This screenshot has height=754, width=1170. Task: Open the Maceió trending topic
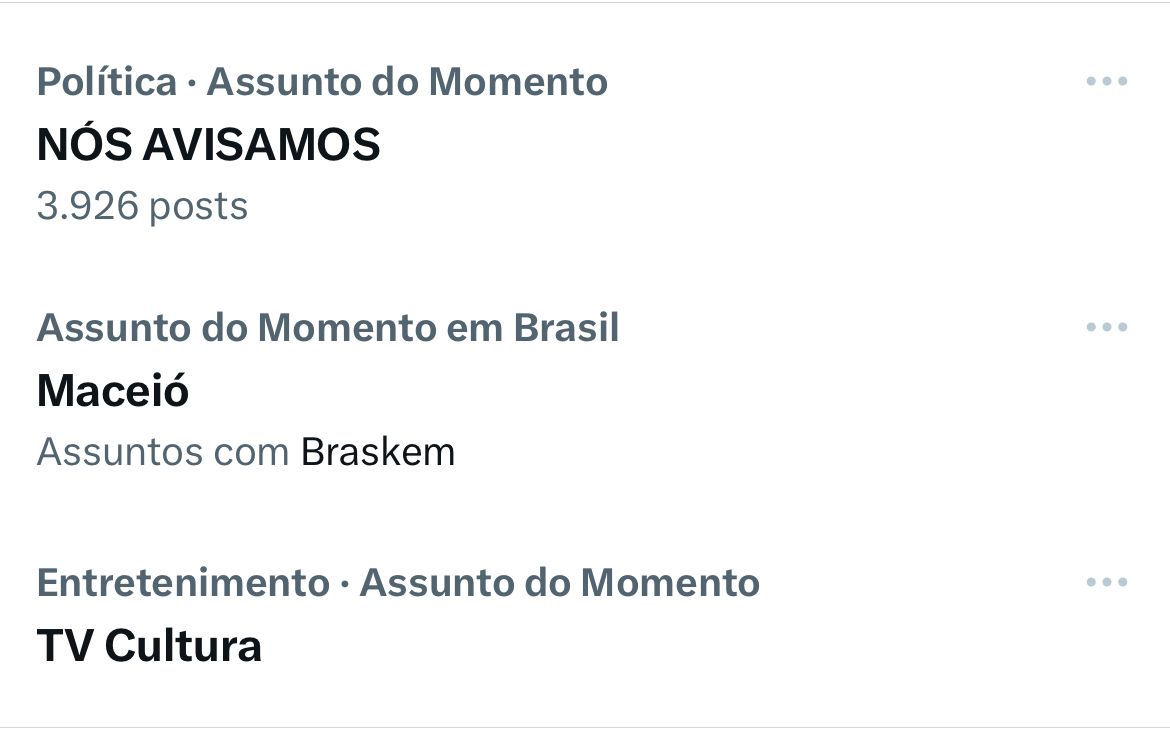click(112, 391)
